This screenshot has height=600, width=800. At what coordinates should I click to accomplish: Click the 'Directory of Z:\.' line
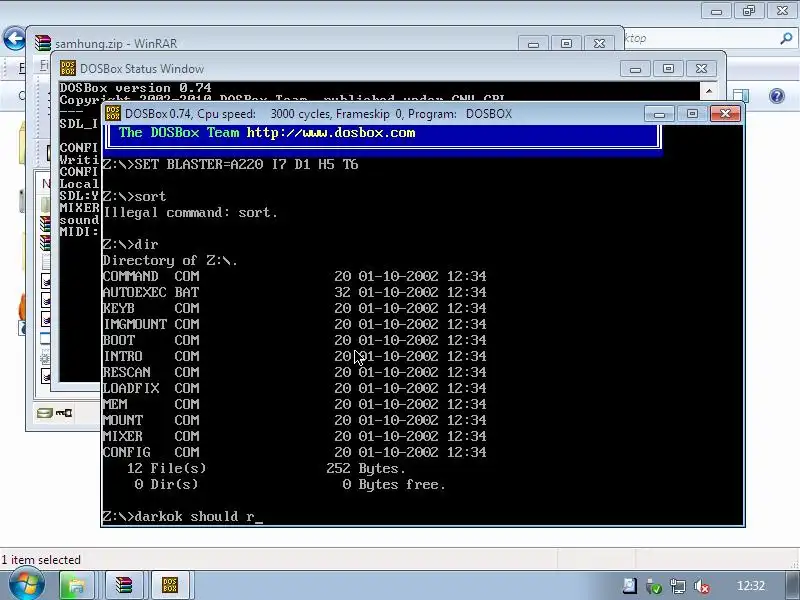coord(170,260)
